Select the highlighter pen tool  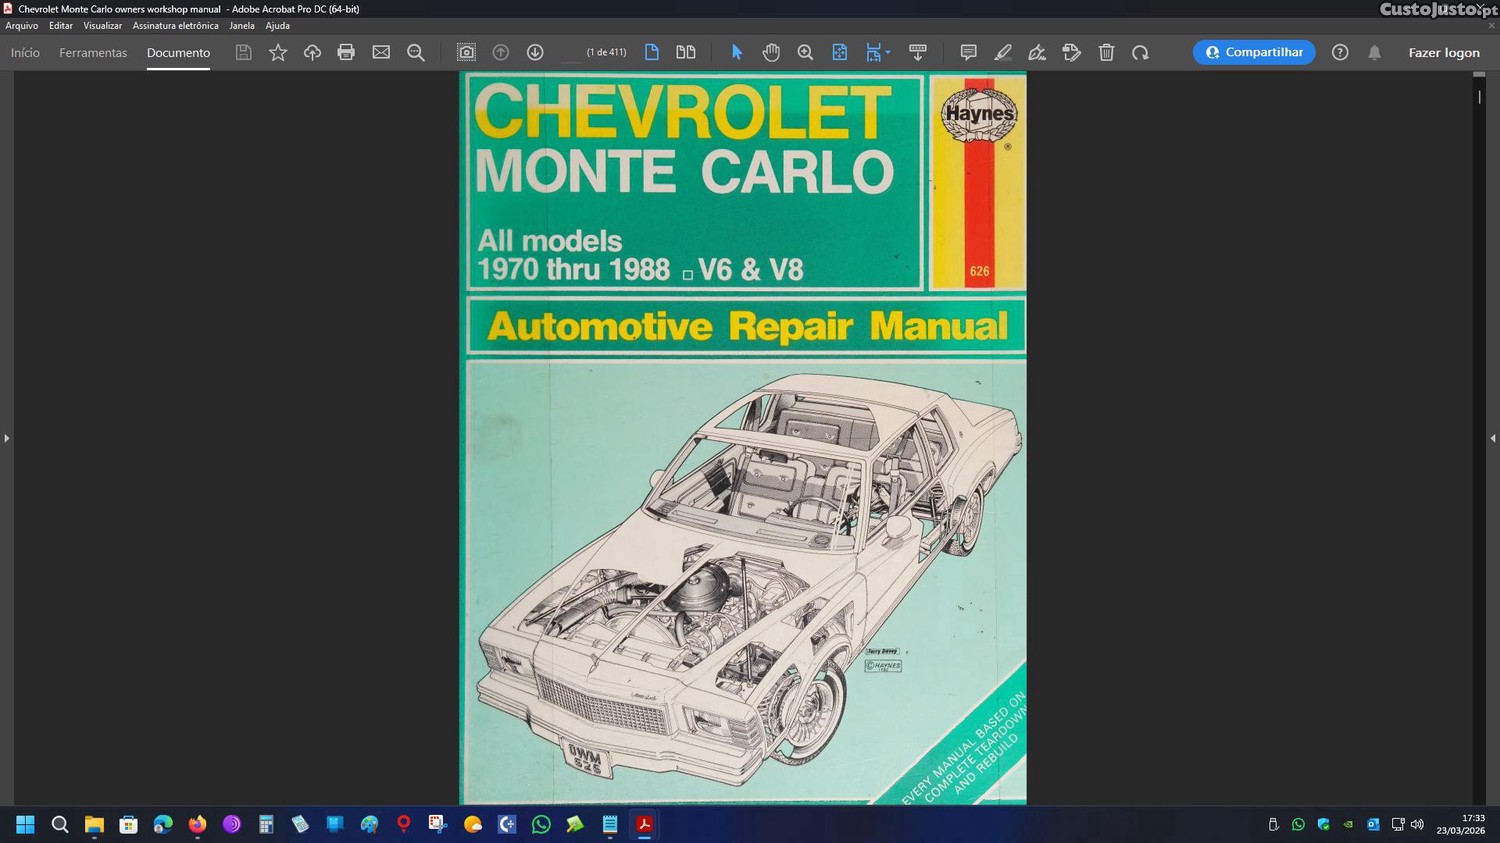1003,52
